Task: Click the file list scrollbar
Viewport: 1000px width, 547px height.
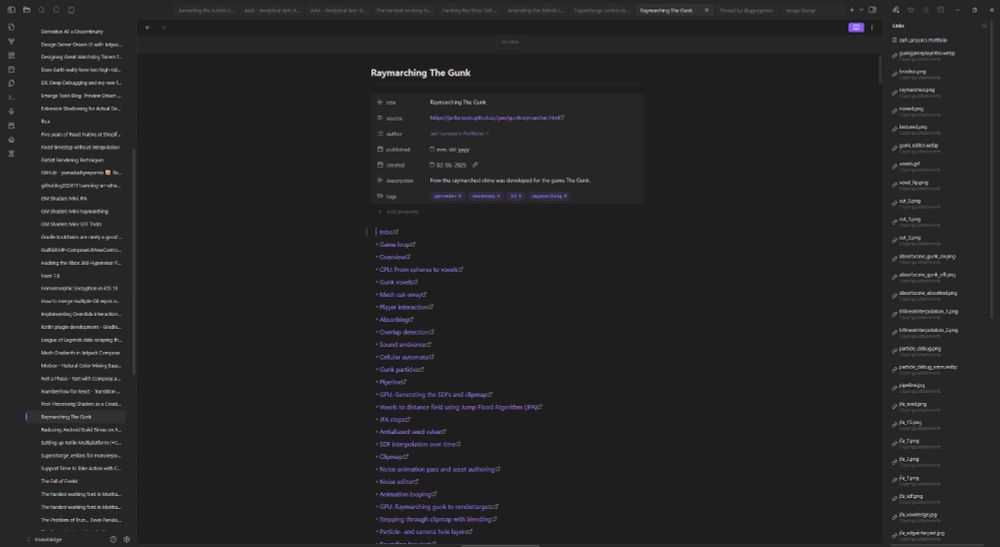Action: [x=133, y=261]
